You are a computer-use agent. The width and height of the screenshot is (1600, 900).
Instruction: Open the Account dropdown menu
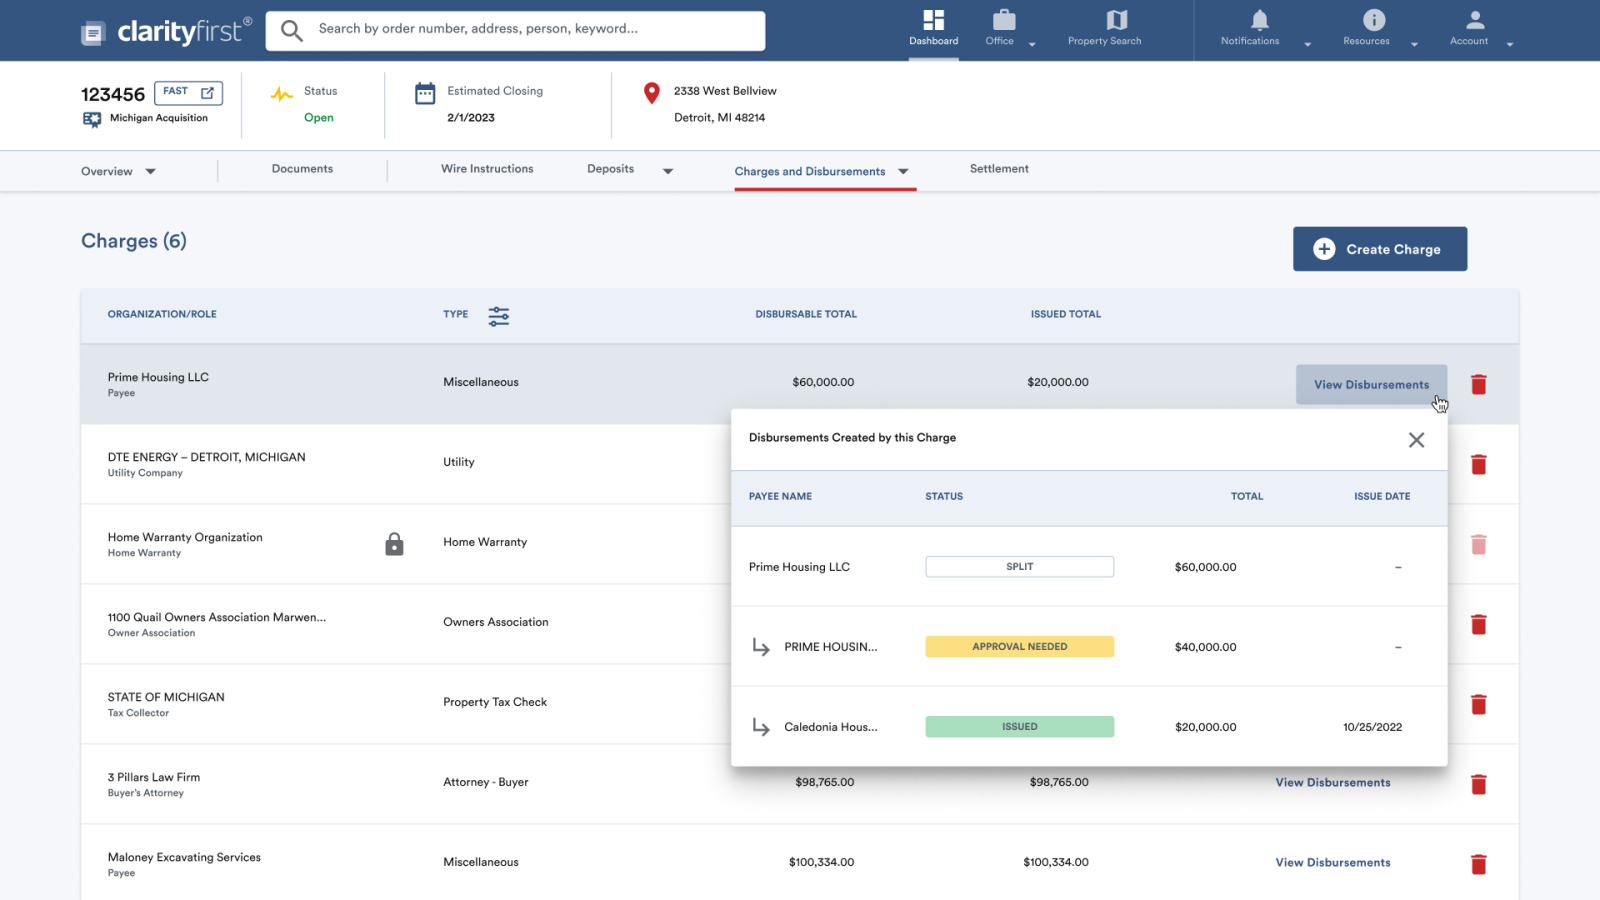(1509, 44)
